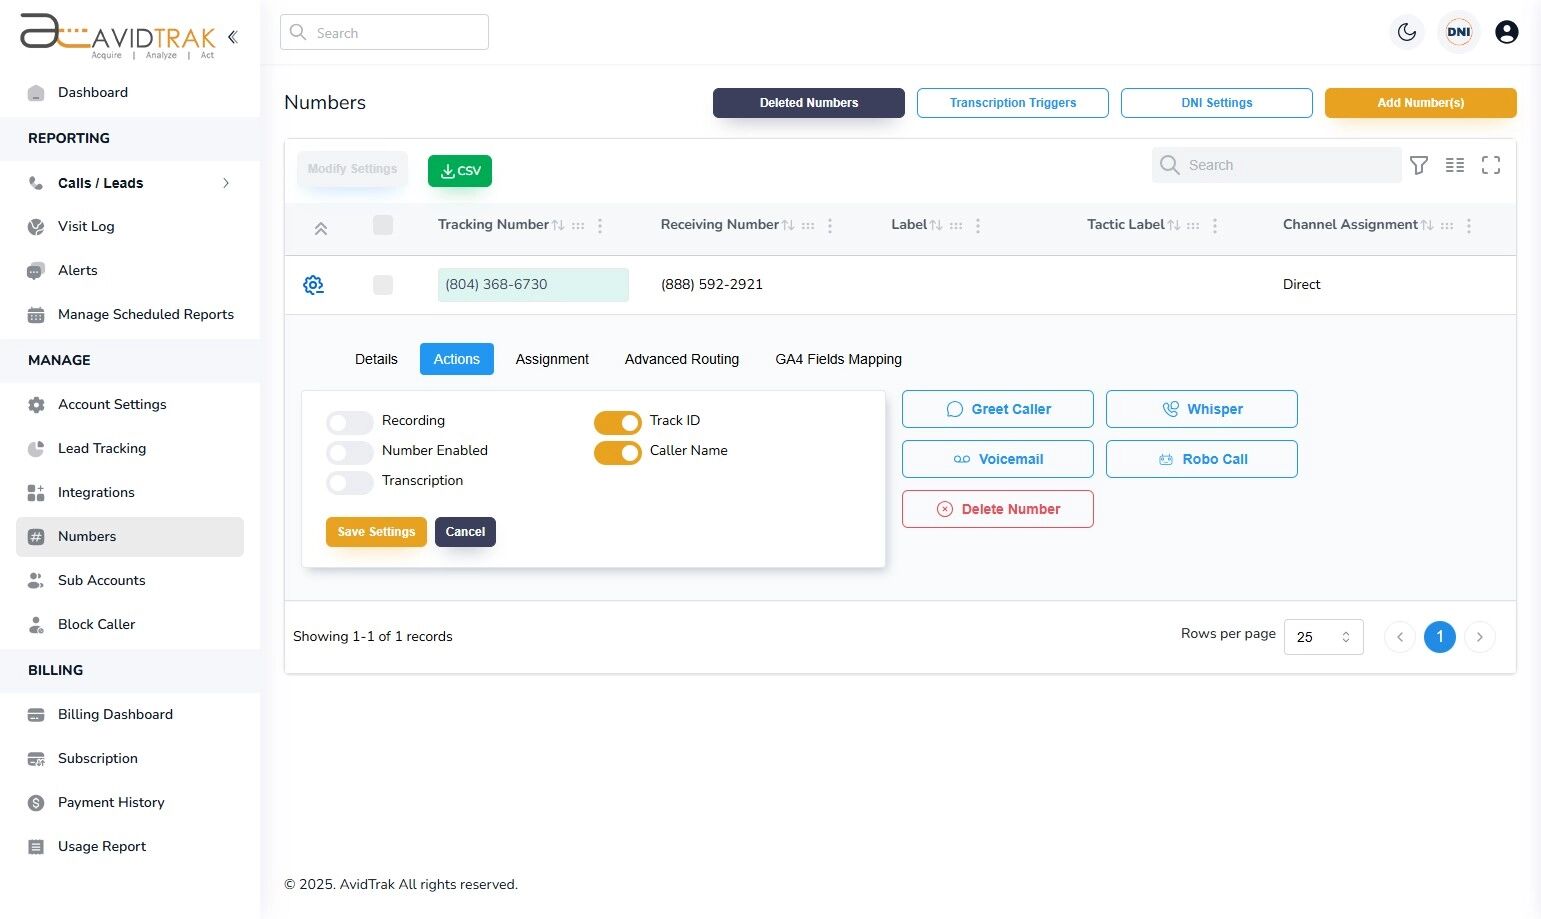The height and width of the screenshot is (919, 1541).
Task: Select the checkbox for the (804) 368-6730 row
Action: pos(383,284)
